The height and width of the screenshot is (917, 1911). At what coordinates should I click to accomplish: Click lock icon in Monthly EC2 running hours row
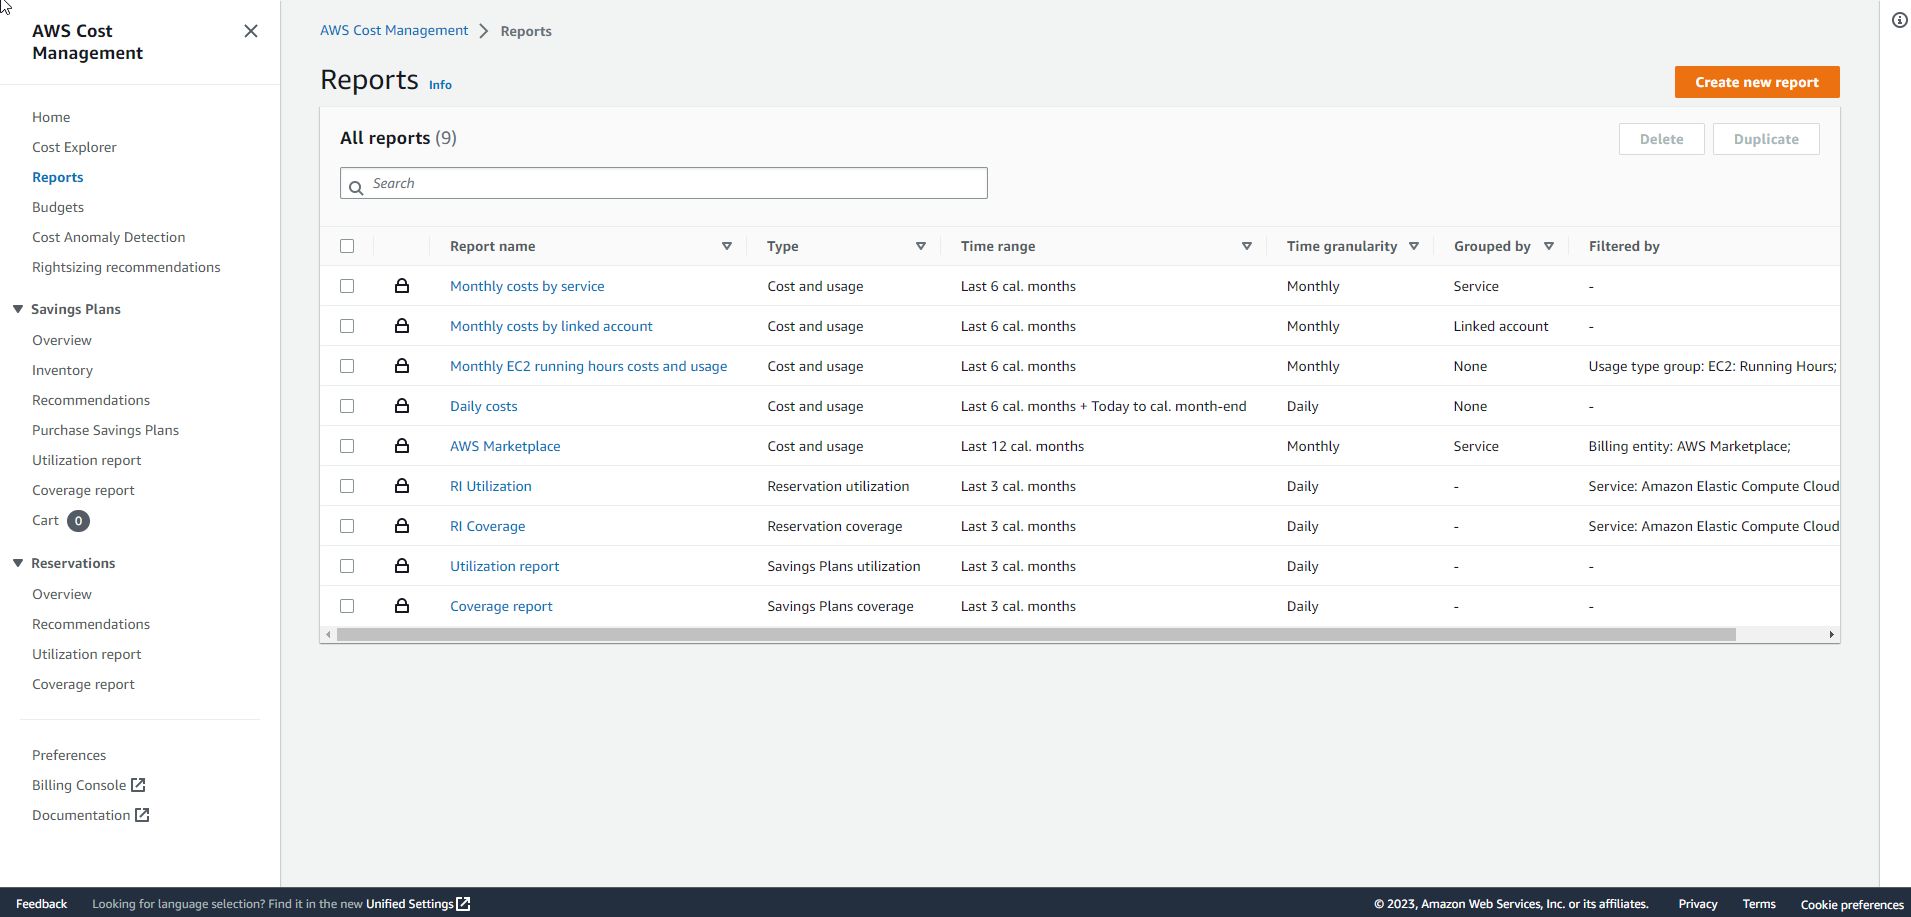[x=402, y=366]
